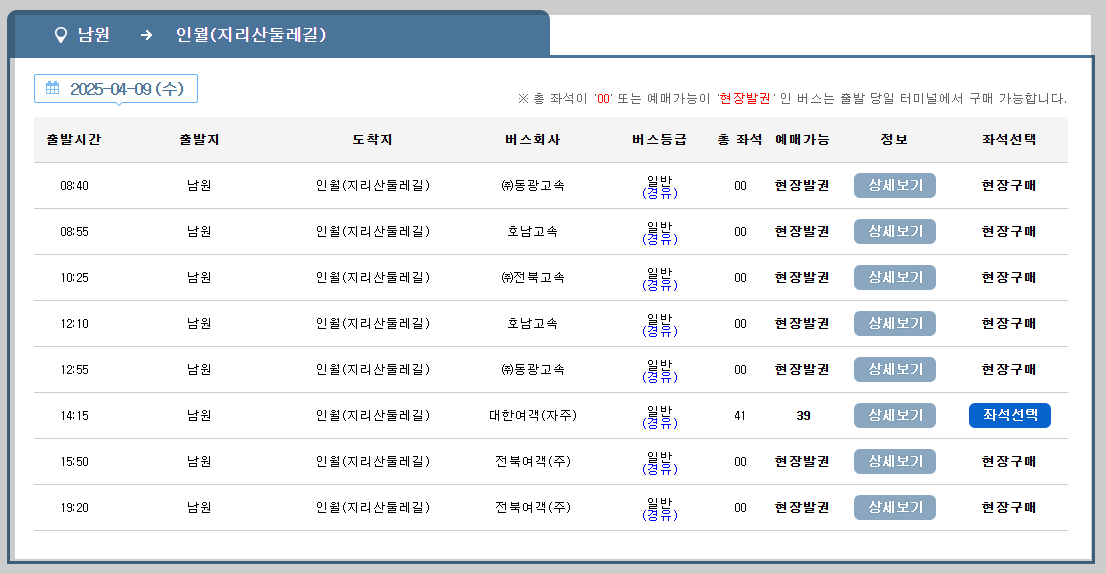The height and width of the screenshot is (574, 1106).
Task: Click the 출발지 column header
Action: [200, 140]
